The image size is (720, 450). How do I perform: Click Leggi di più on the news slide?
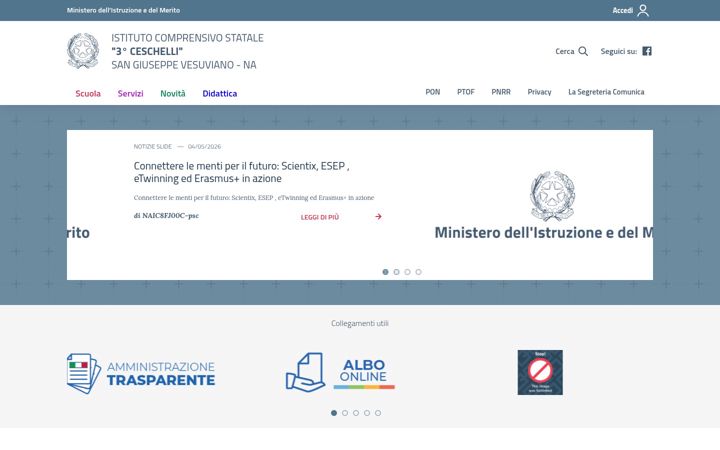tap(320, 217)
